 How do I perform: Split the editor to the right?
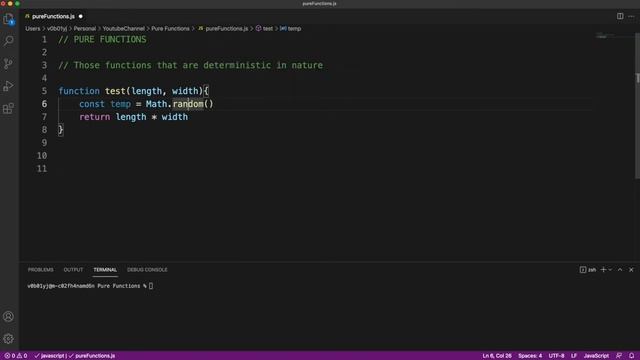click(620, 16)
